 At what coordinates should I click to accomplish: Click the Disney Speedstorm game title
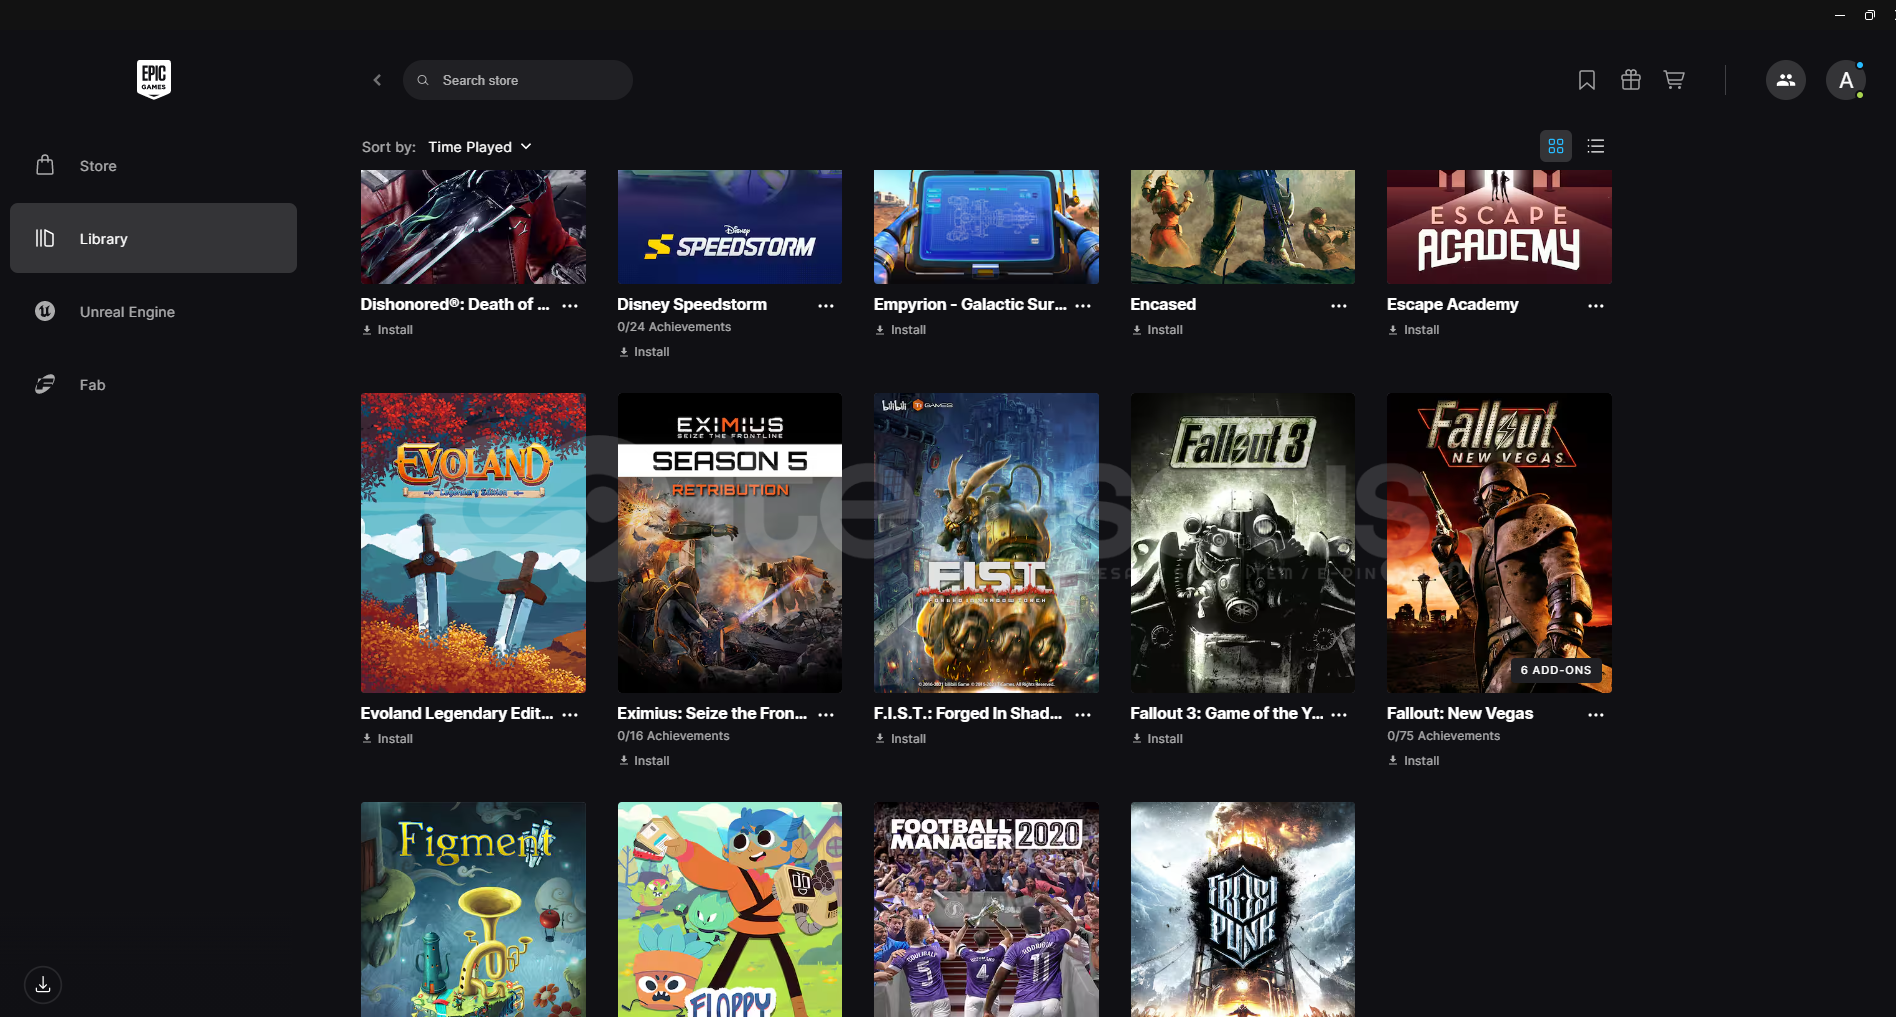692,304
